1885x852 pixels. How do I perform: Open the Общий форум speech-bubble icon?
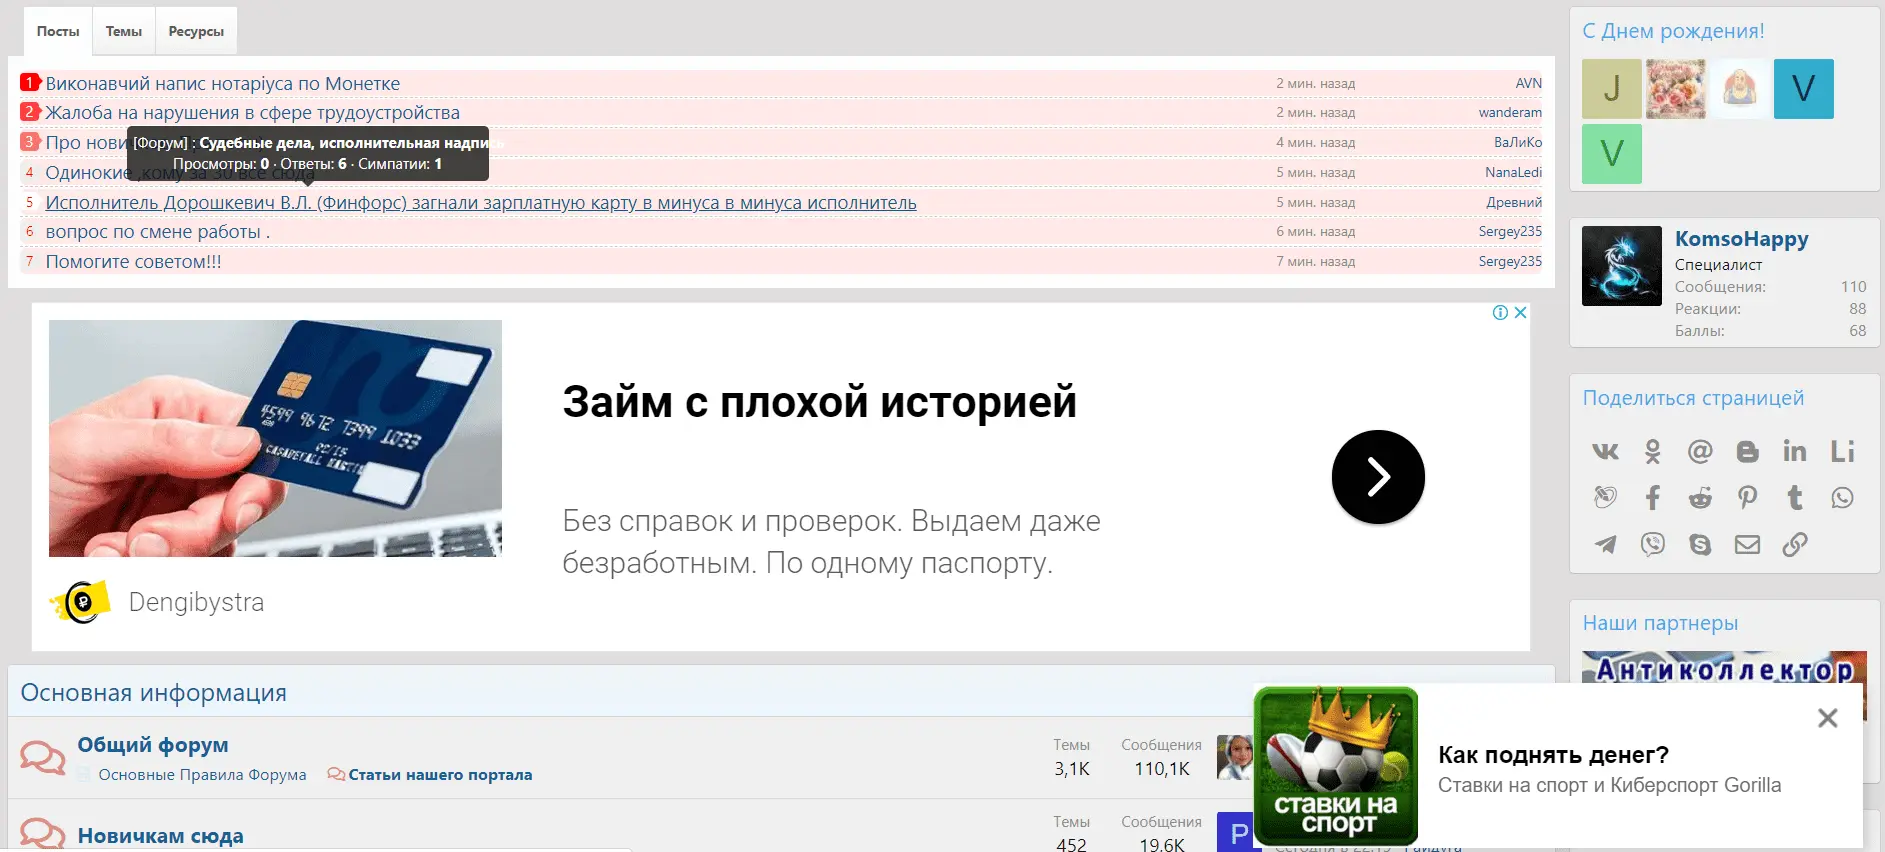point(42,757)
